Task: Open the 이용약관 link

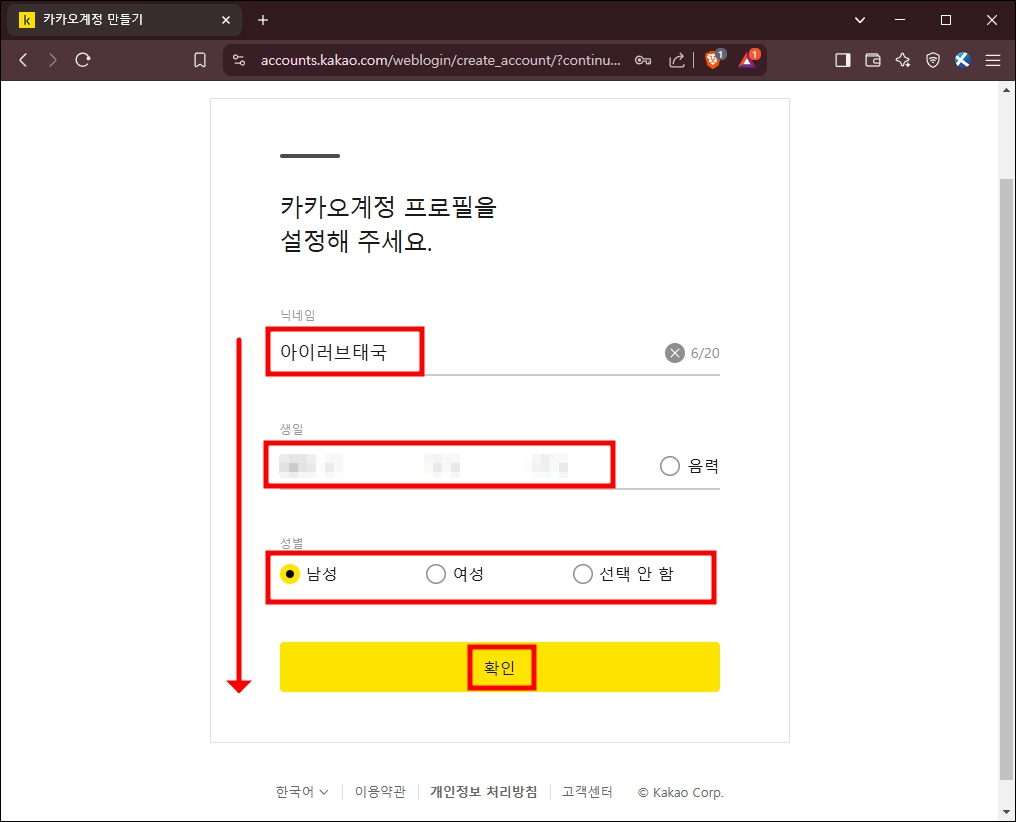Action: tap(380, 792)
